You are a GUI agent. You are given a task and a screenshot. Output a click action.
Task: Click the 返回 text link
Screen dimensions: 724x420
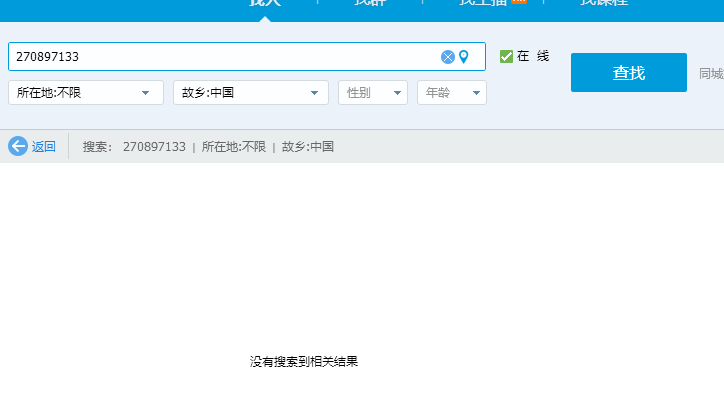coord(44,147)
